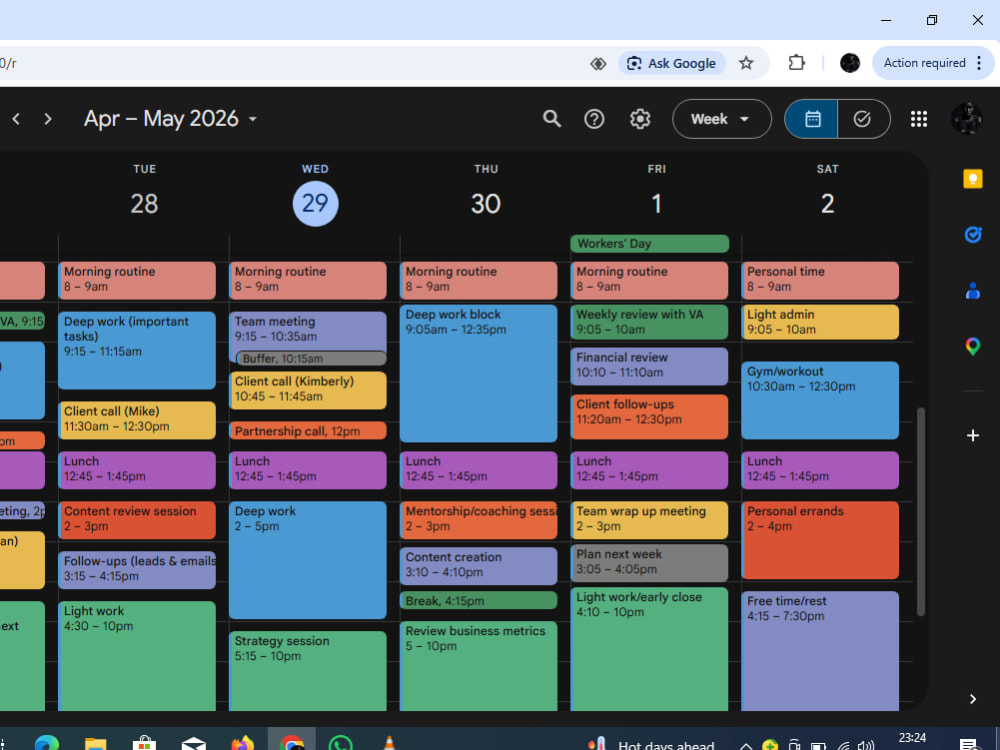Open Google Keep in side panel
The image size is (1000, 750).
pos(973,179)
